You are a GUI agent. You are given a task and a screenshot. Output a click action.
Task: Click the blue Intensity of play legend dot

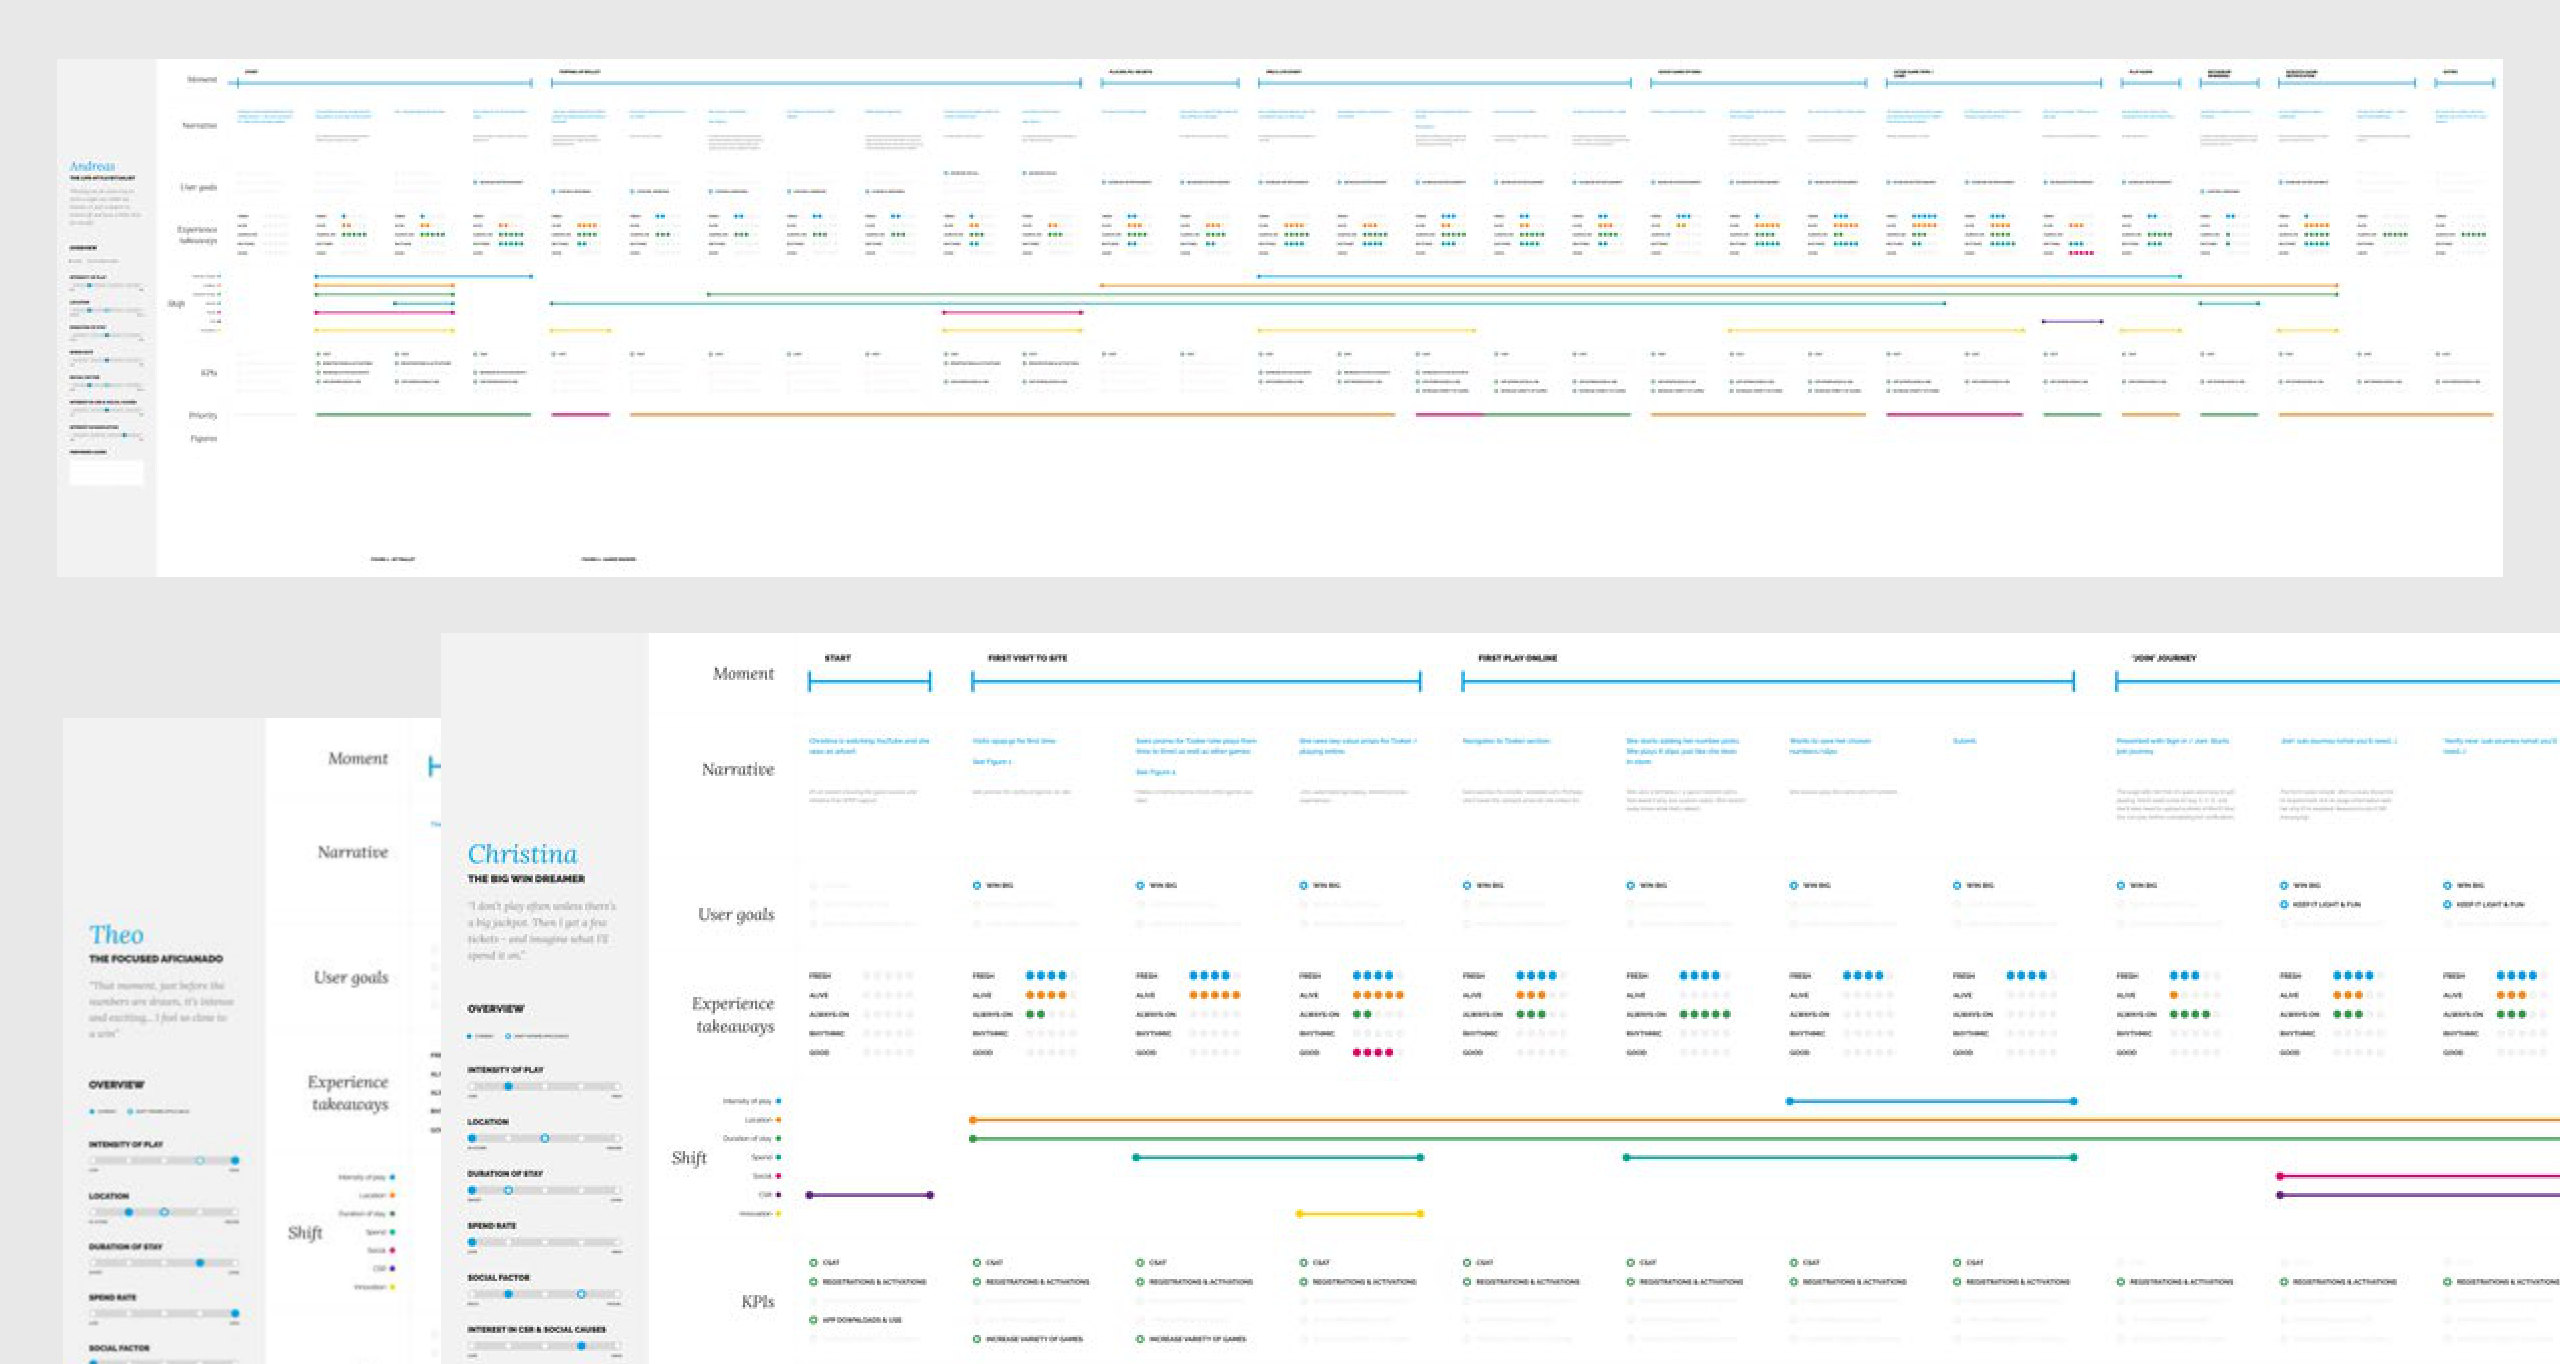(778, 1101)
